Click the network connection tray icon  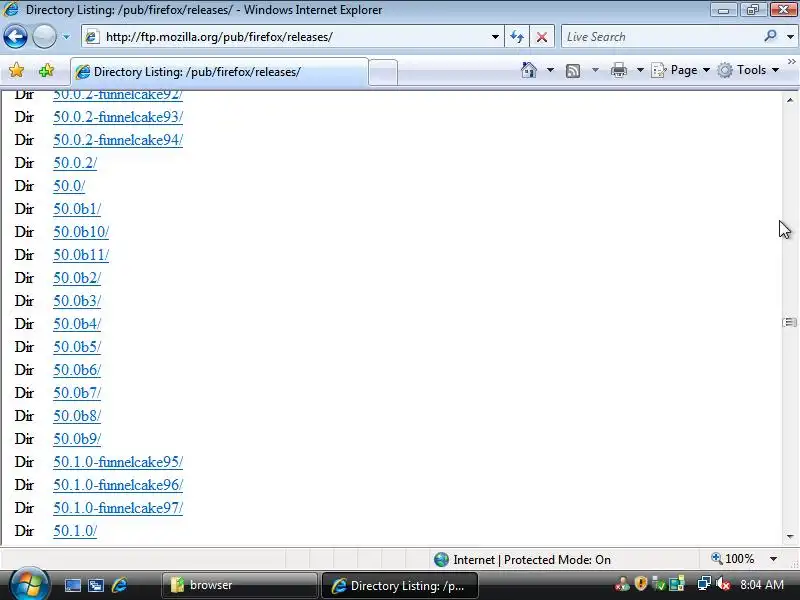pos(704,583)
